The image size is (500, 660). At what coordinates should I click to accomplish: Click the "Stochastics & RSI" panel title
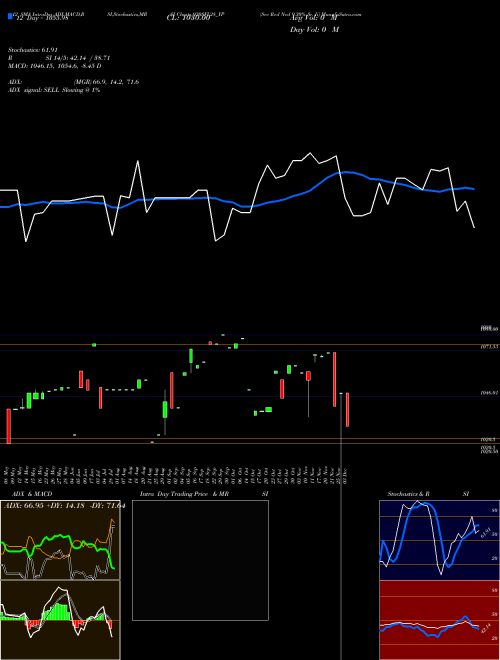(x=428, y=494)
